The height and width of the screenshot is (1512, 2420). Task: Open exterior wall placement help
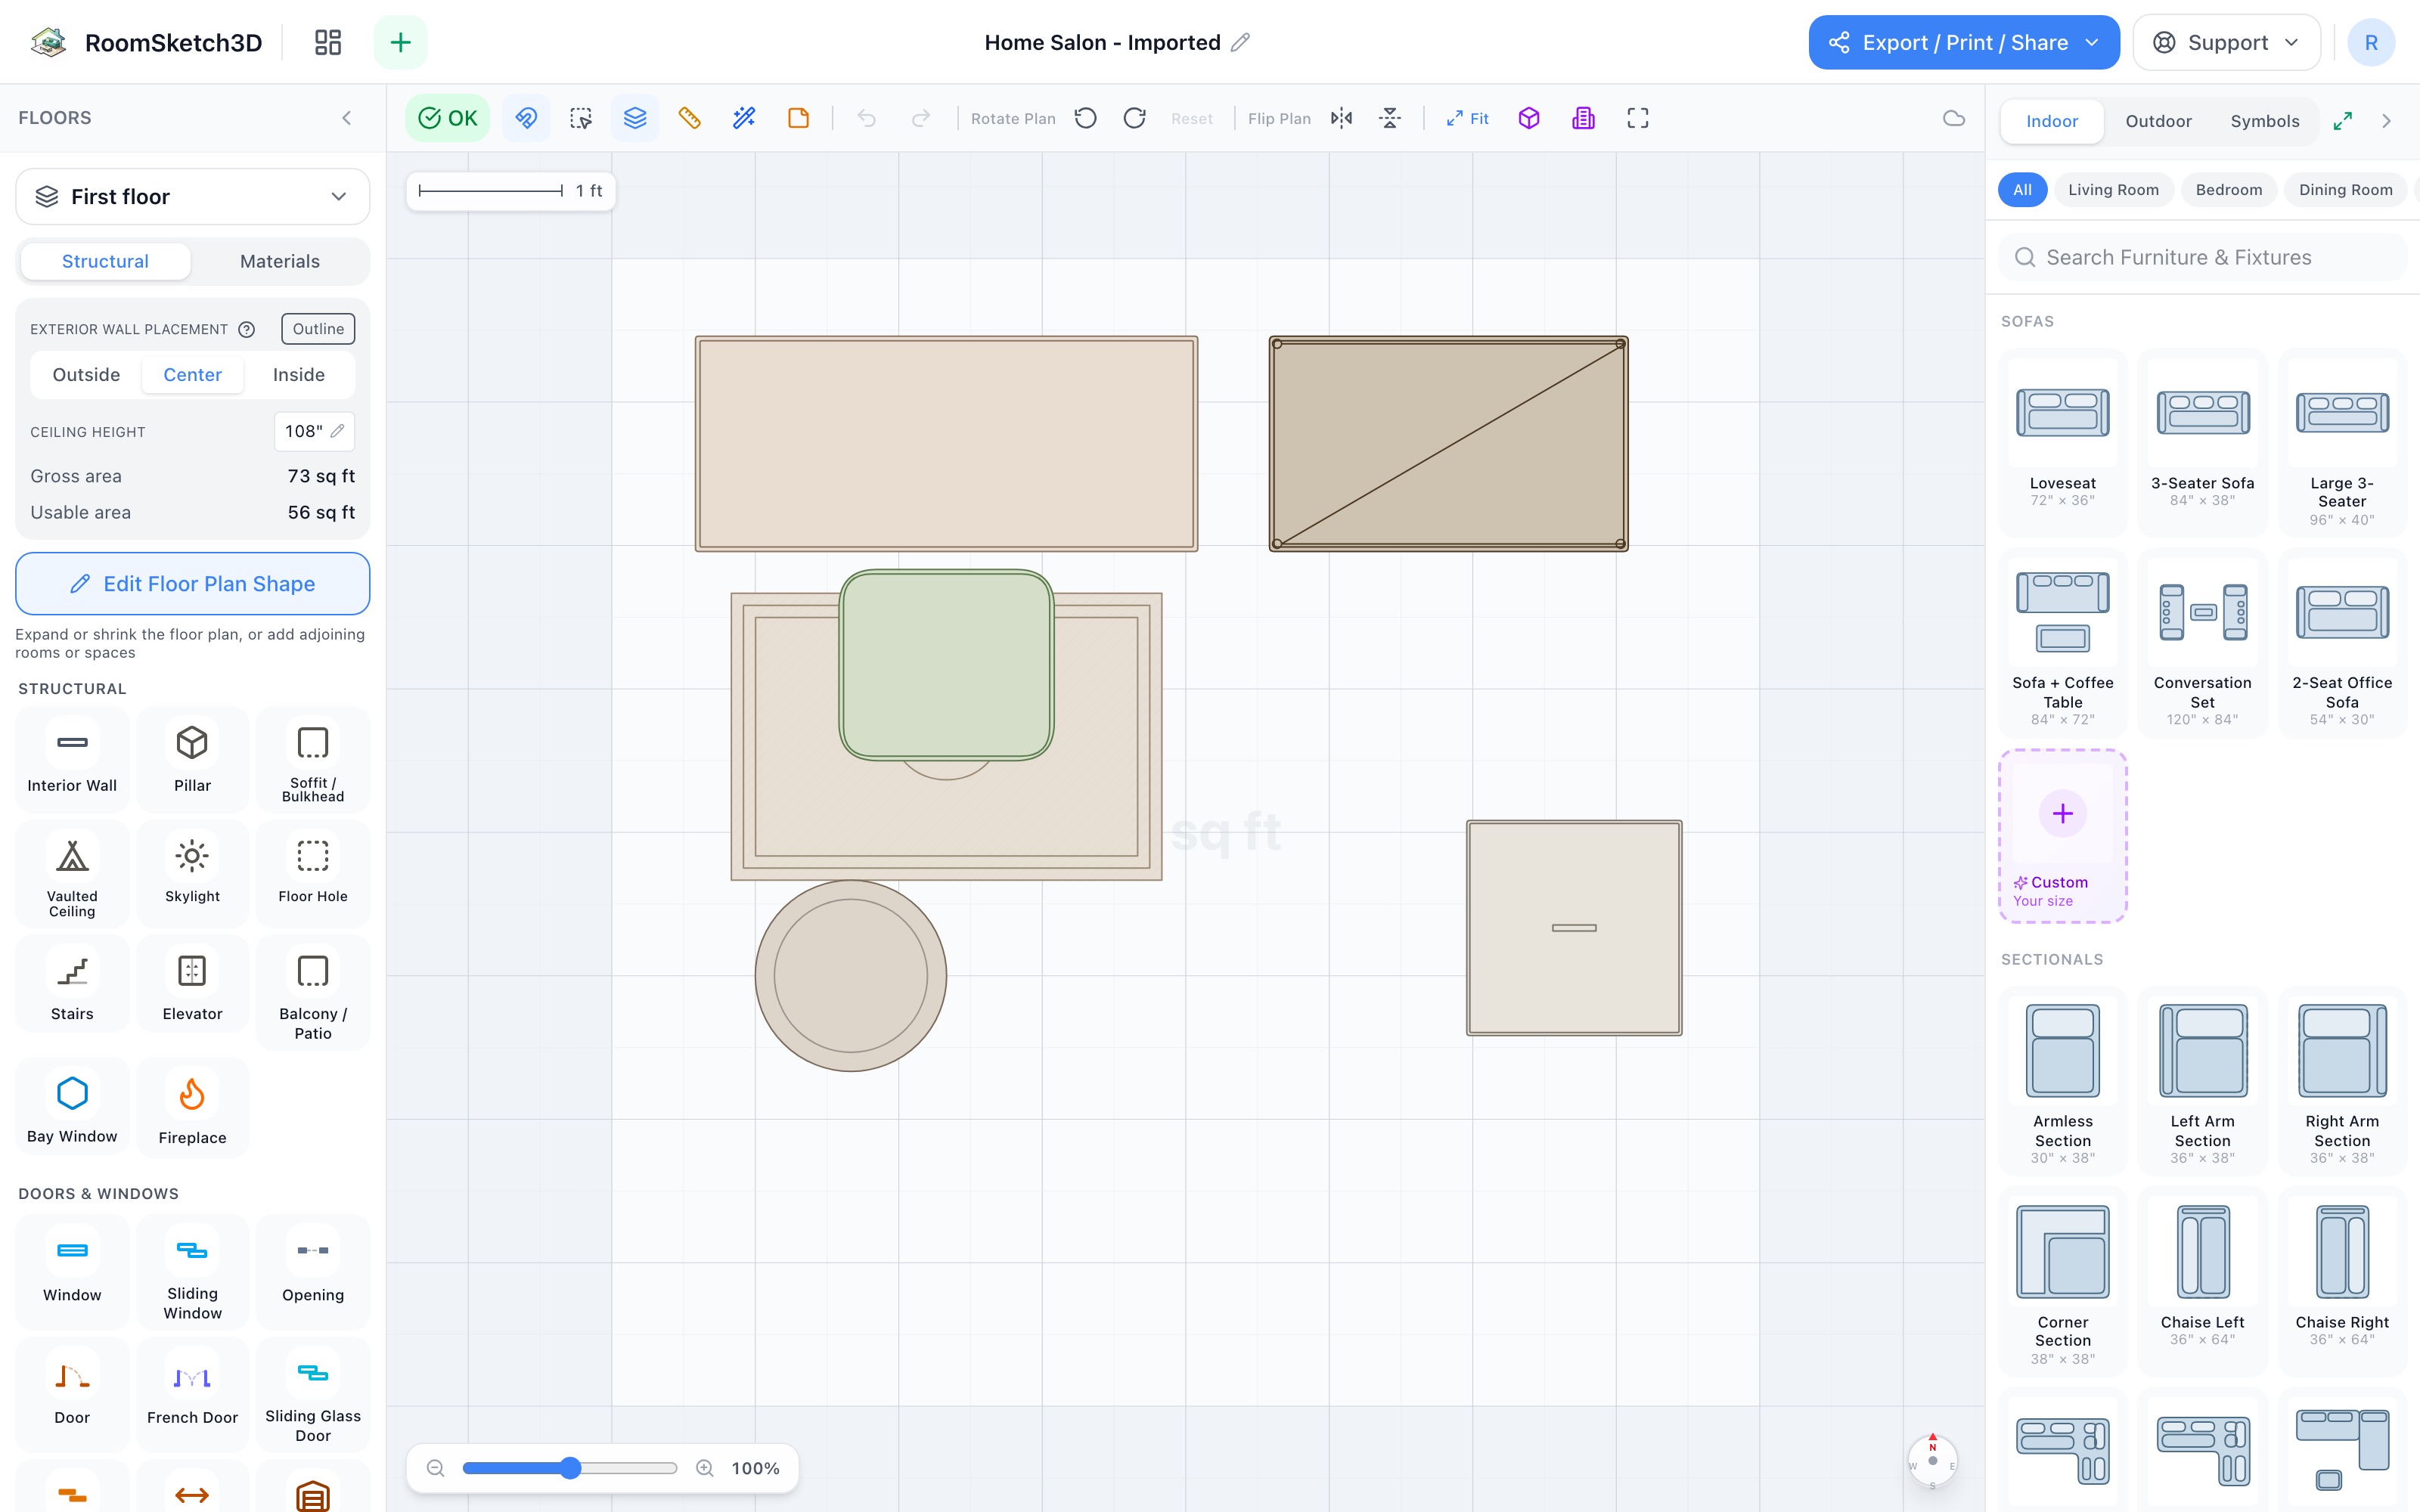coord(247,329)
